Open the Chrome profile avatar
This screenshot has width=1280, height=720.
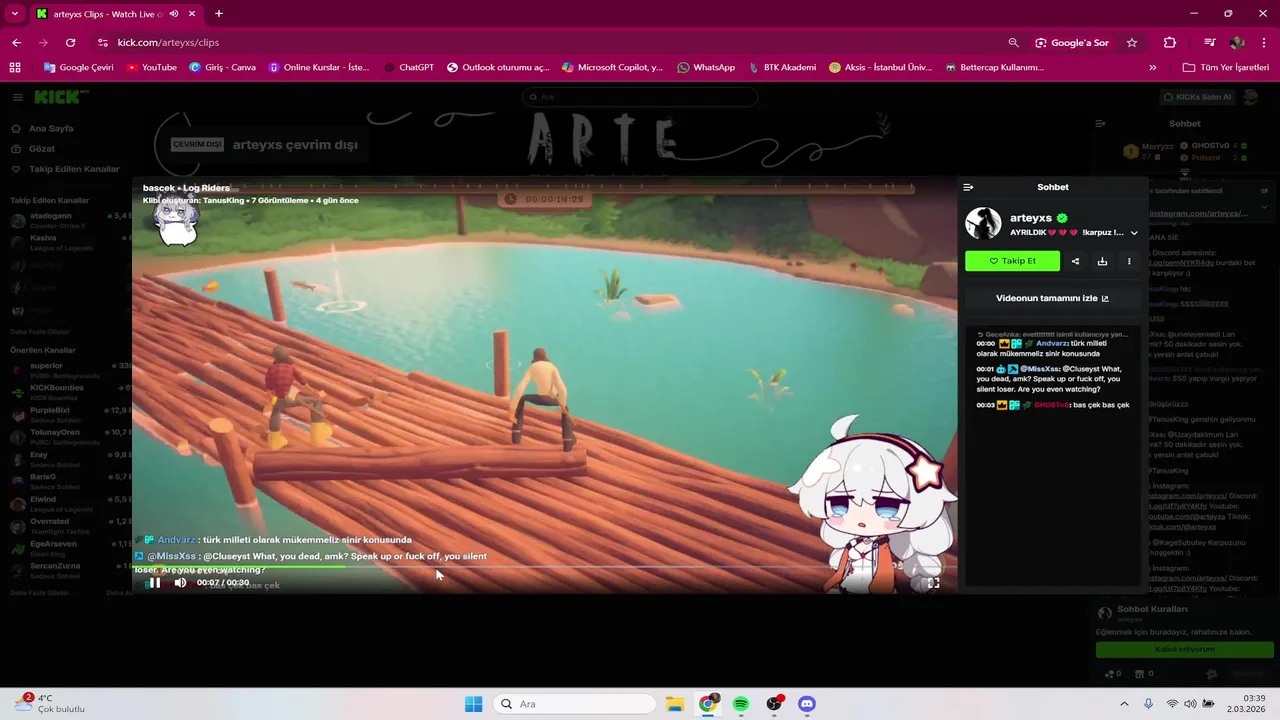coord(1237,43)
